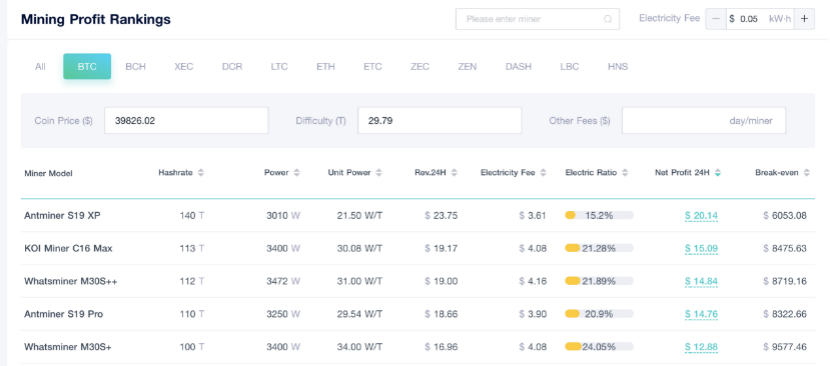Sort by Rev.24H column arrows

(454, 173)
